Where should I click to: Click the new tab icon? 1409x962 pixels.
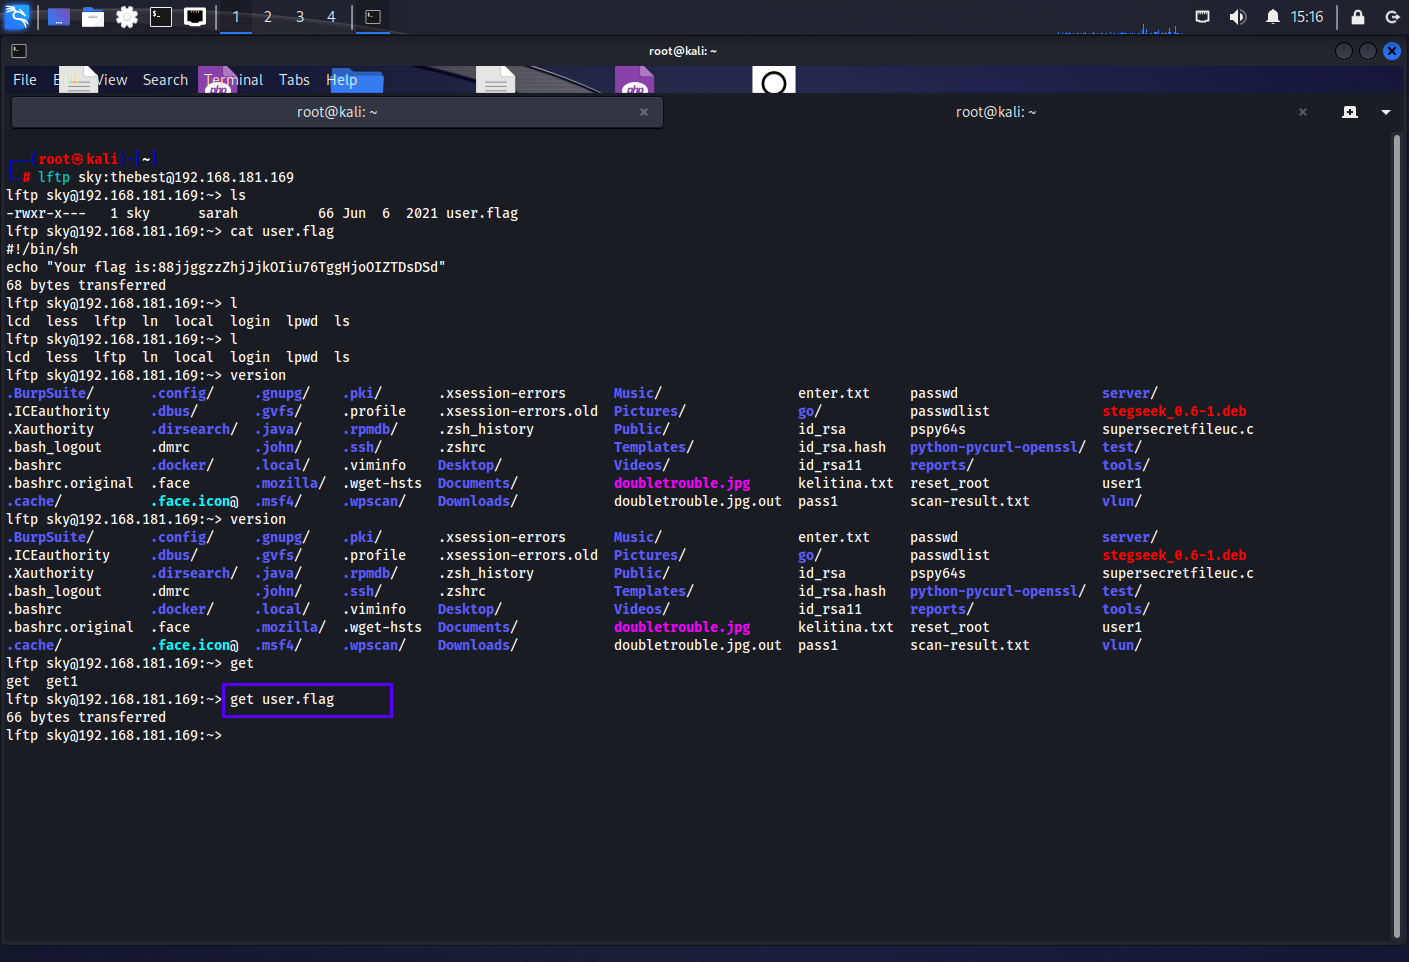(1350, 112)
